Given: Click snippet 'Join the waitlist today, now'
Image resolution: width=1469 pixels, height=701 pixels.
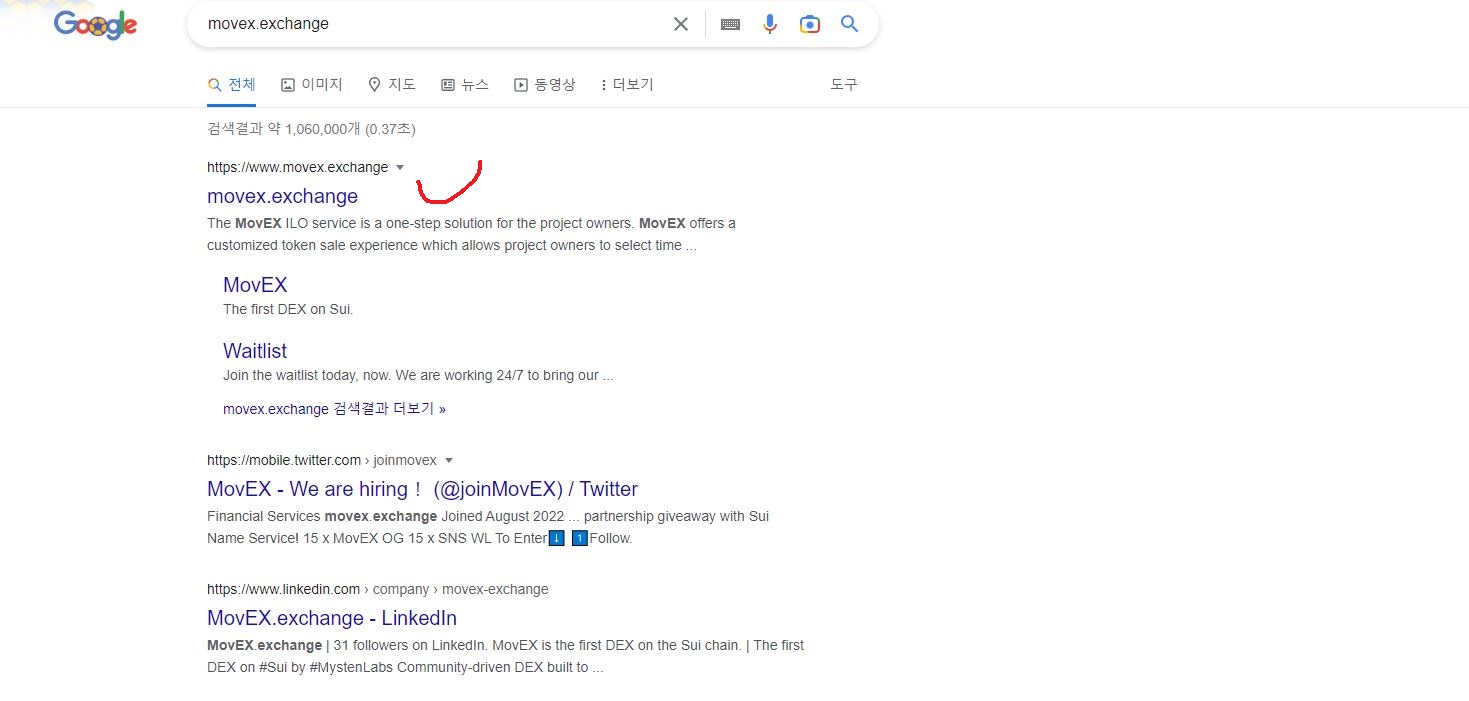Looking at the screenshot, I should tap(418, 376).
